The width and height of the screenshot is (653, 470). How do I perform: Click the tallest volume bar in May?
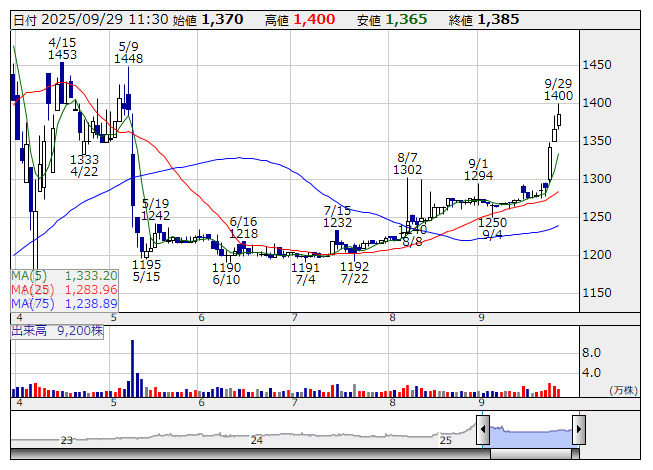132,368
